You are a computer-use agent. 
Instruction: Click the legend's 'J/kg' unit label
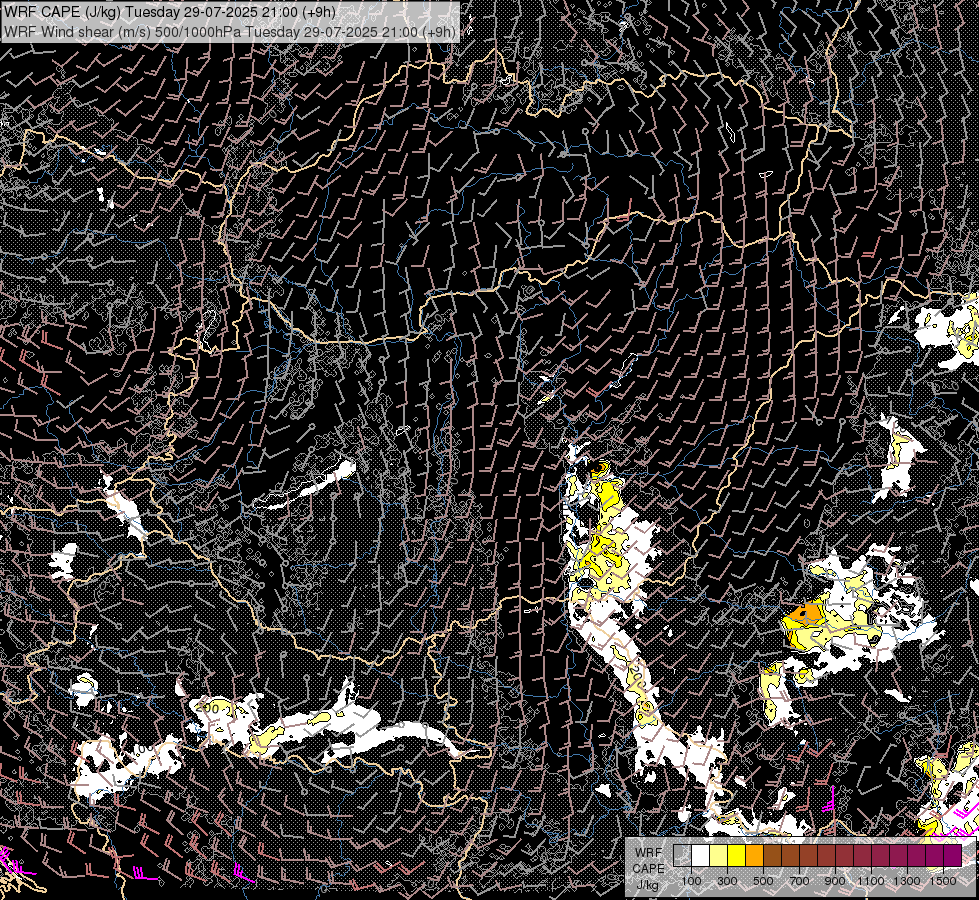click(x=647, y=885)
